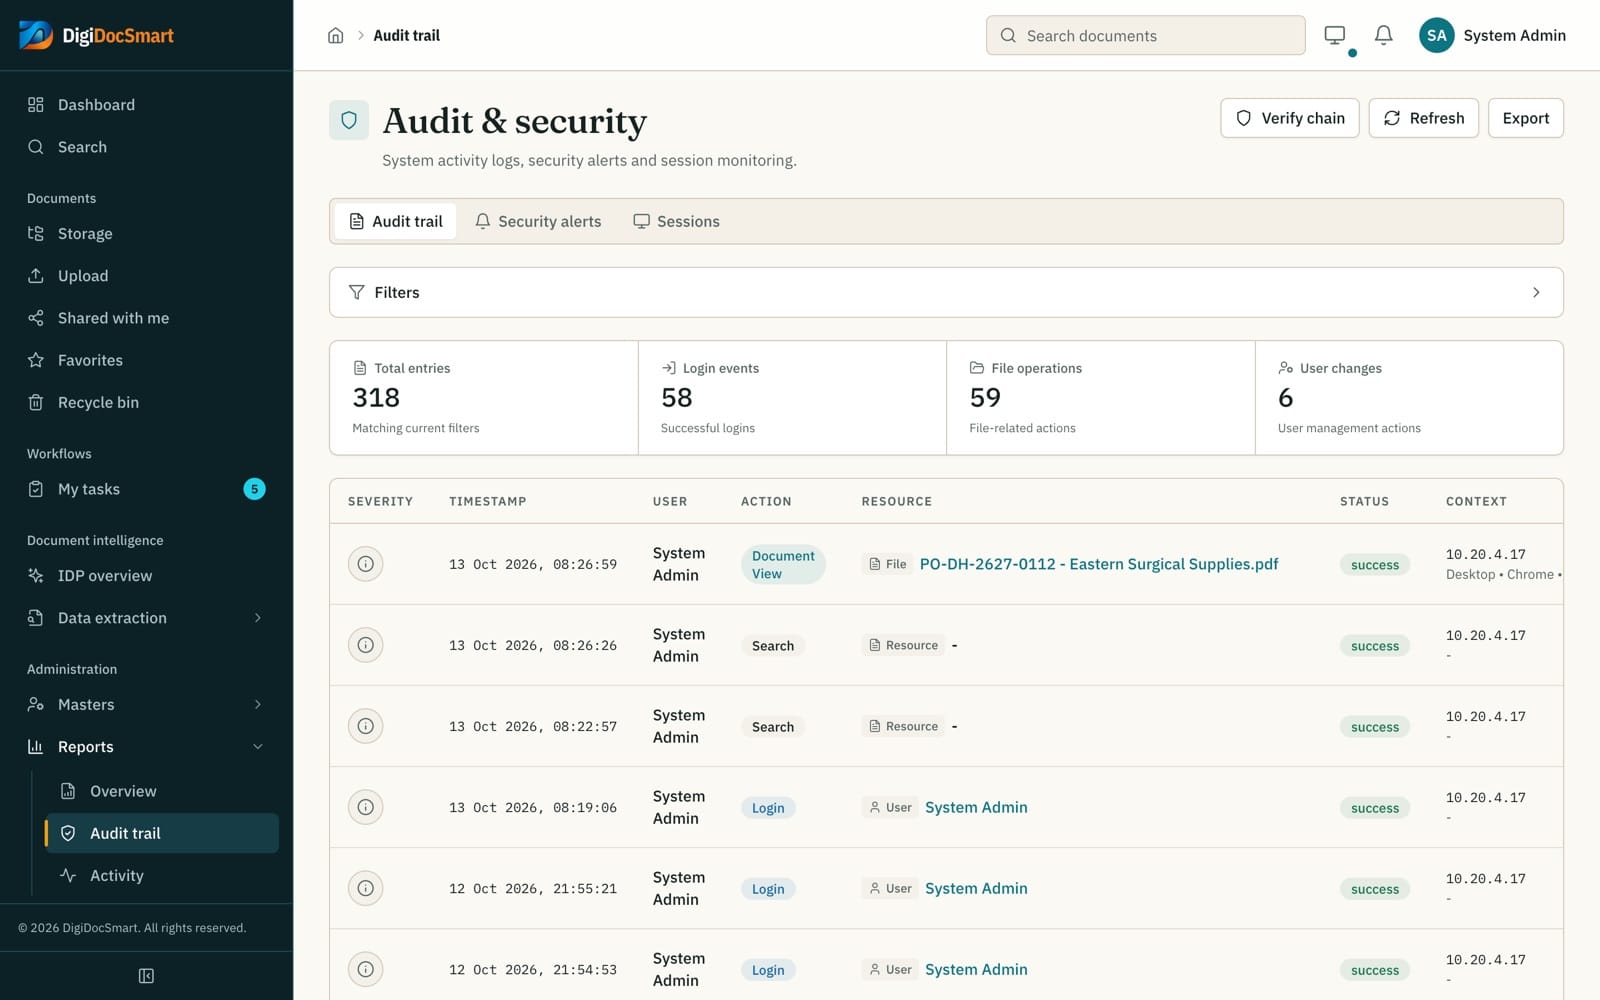Click User changes card

(x=1409, y=398)
